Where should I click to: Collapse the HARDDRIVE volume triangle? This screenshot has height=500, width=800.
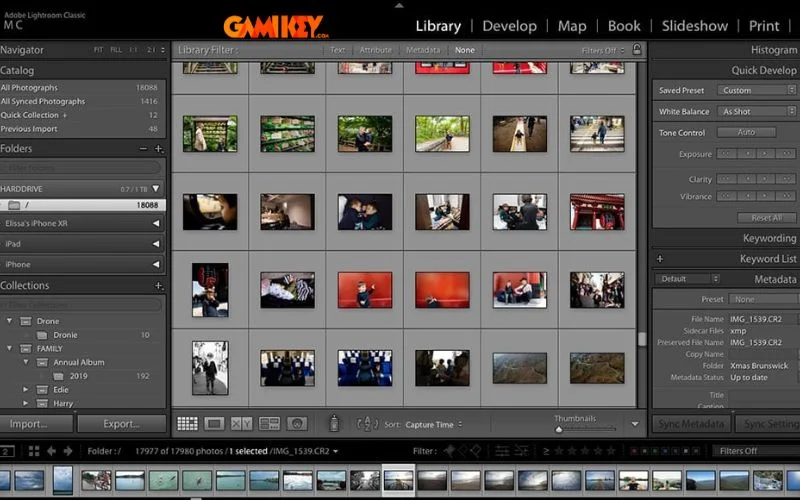[156, 189]
